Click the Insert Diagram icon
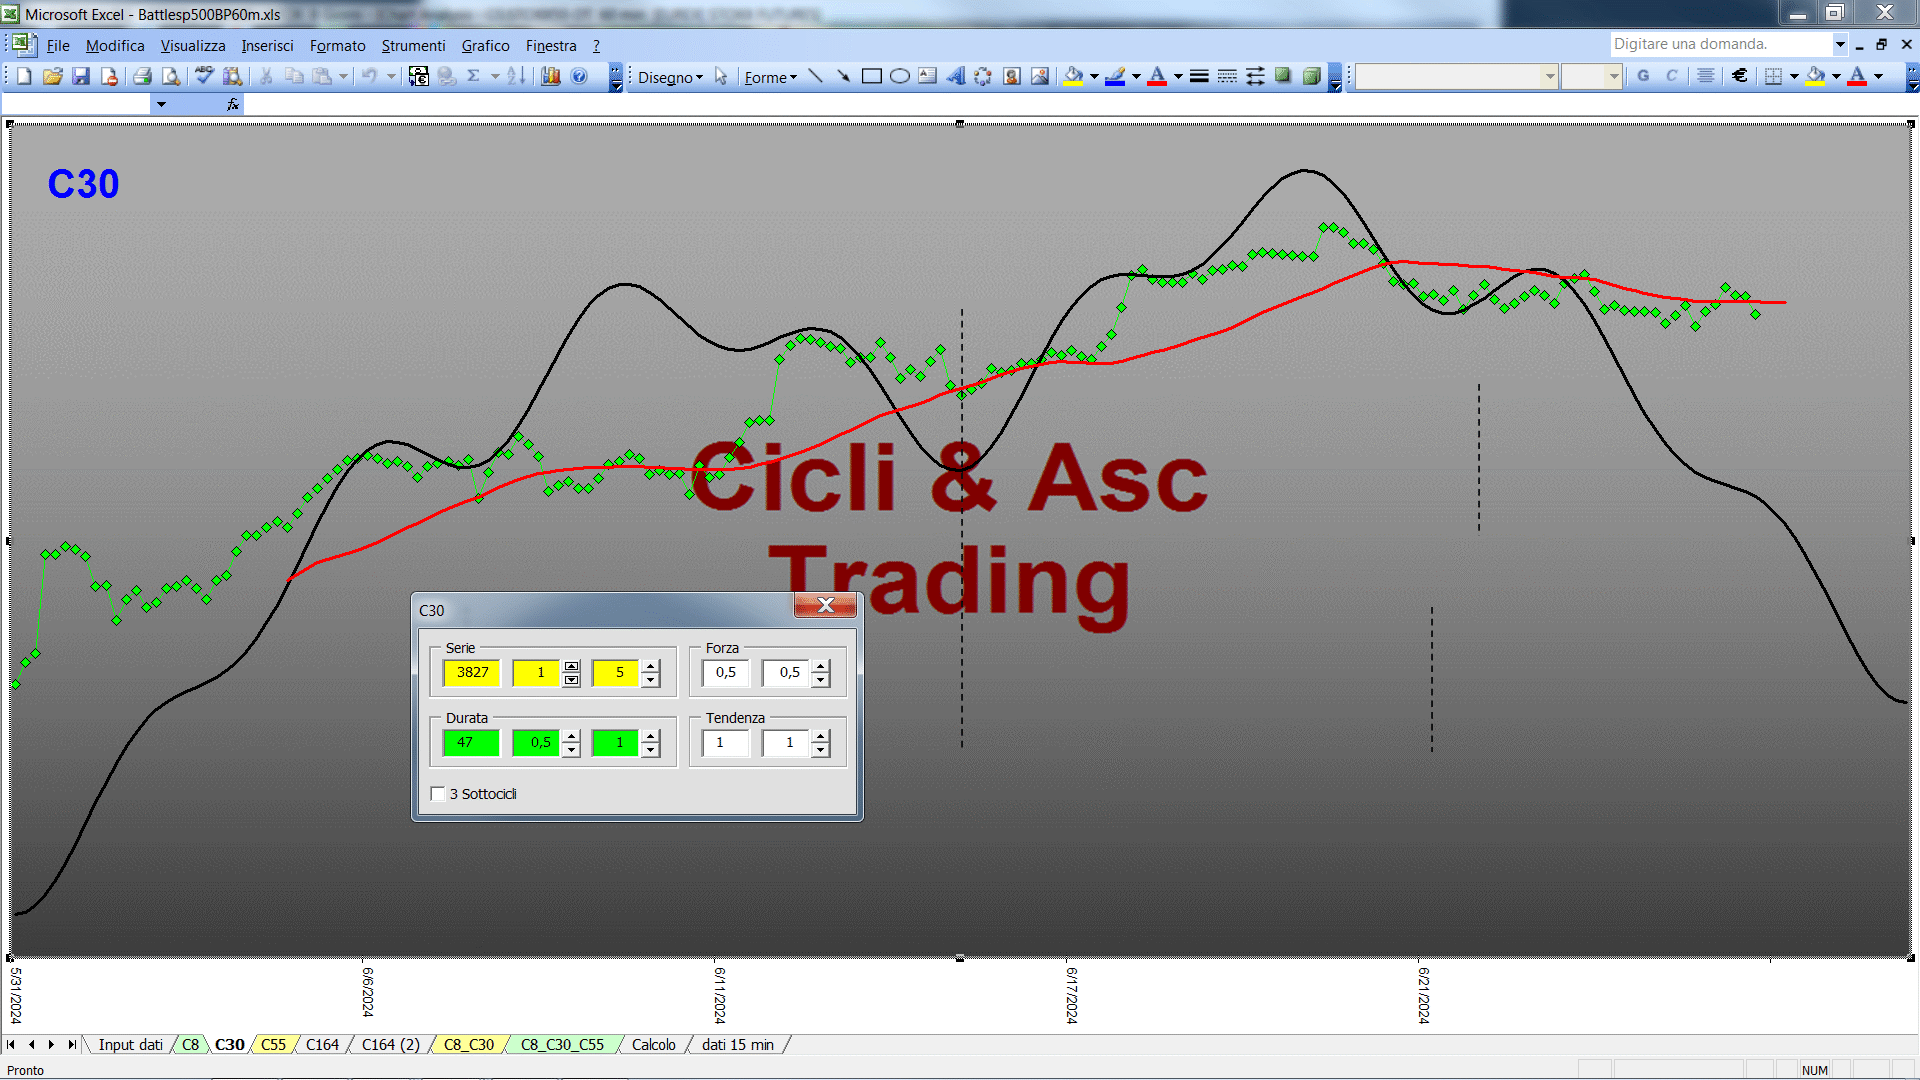This screenshot has height=1080, width=1920. (984, 77)
